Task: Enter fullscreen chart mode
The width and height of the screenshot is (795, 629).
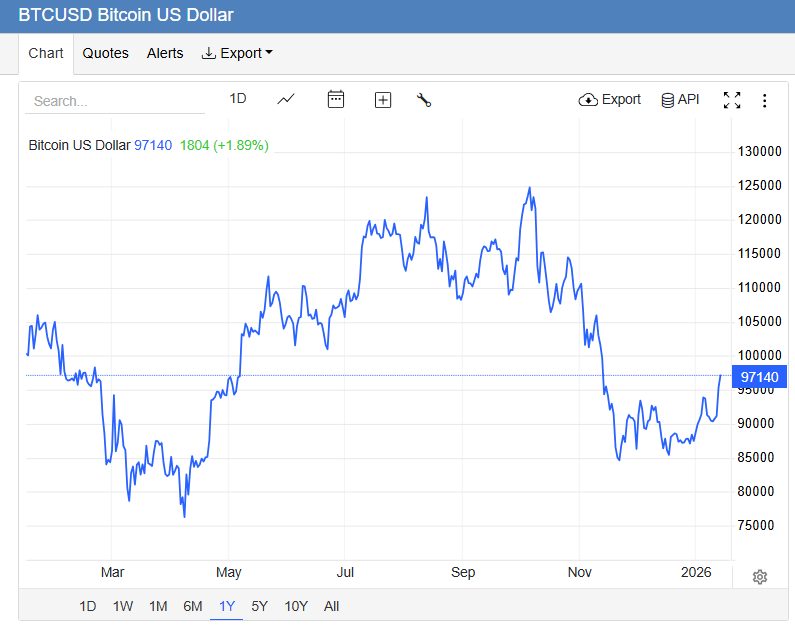Action: tap(732, 100)
